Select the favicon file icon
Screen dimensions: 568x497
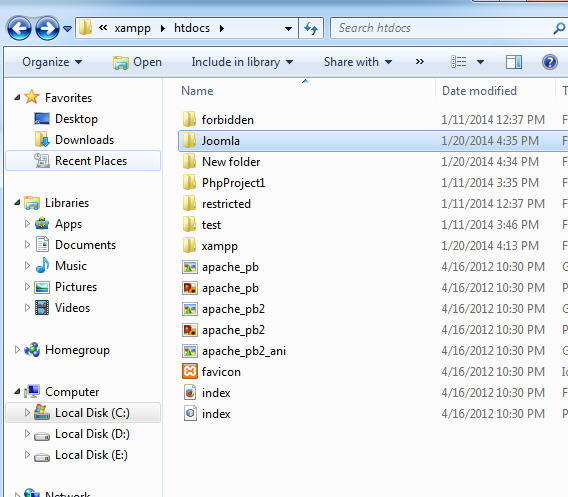190,371
